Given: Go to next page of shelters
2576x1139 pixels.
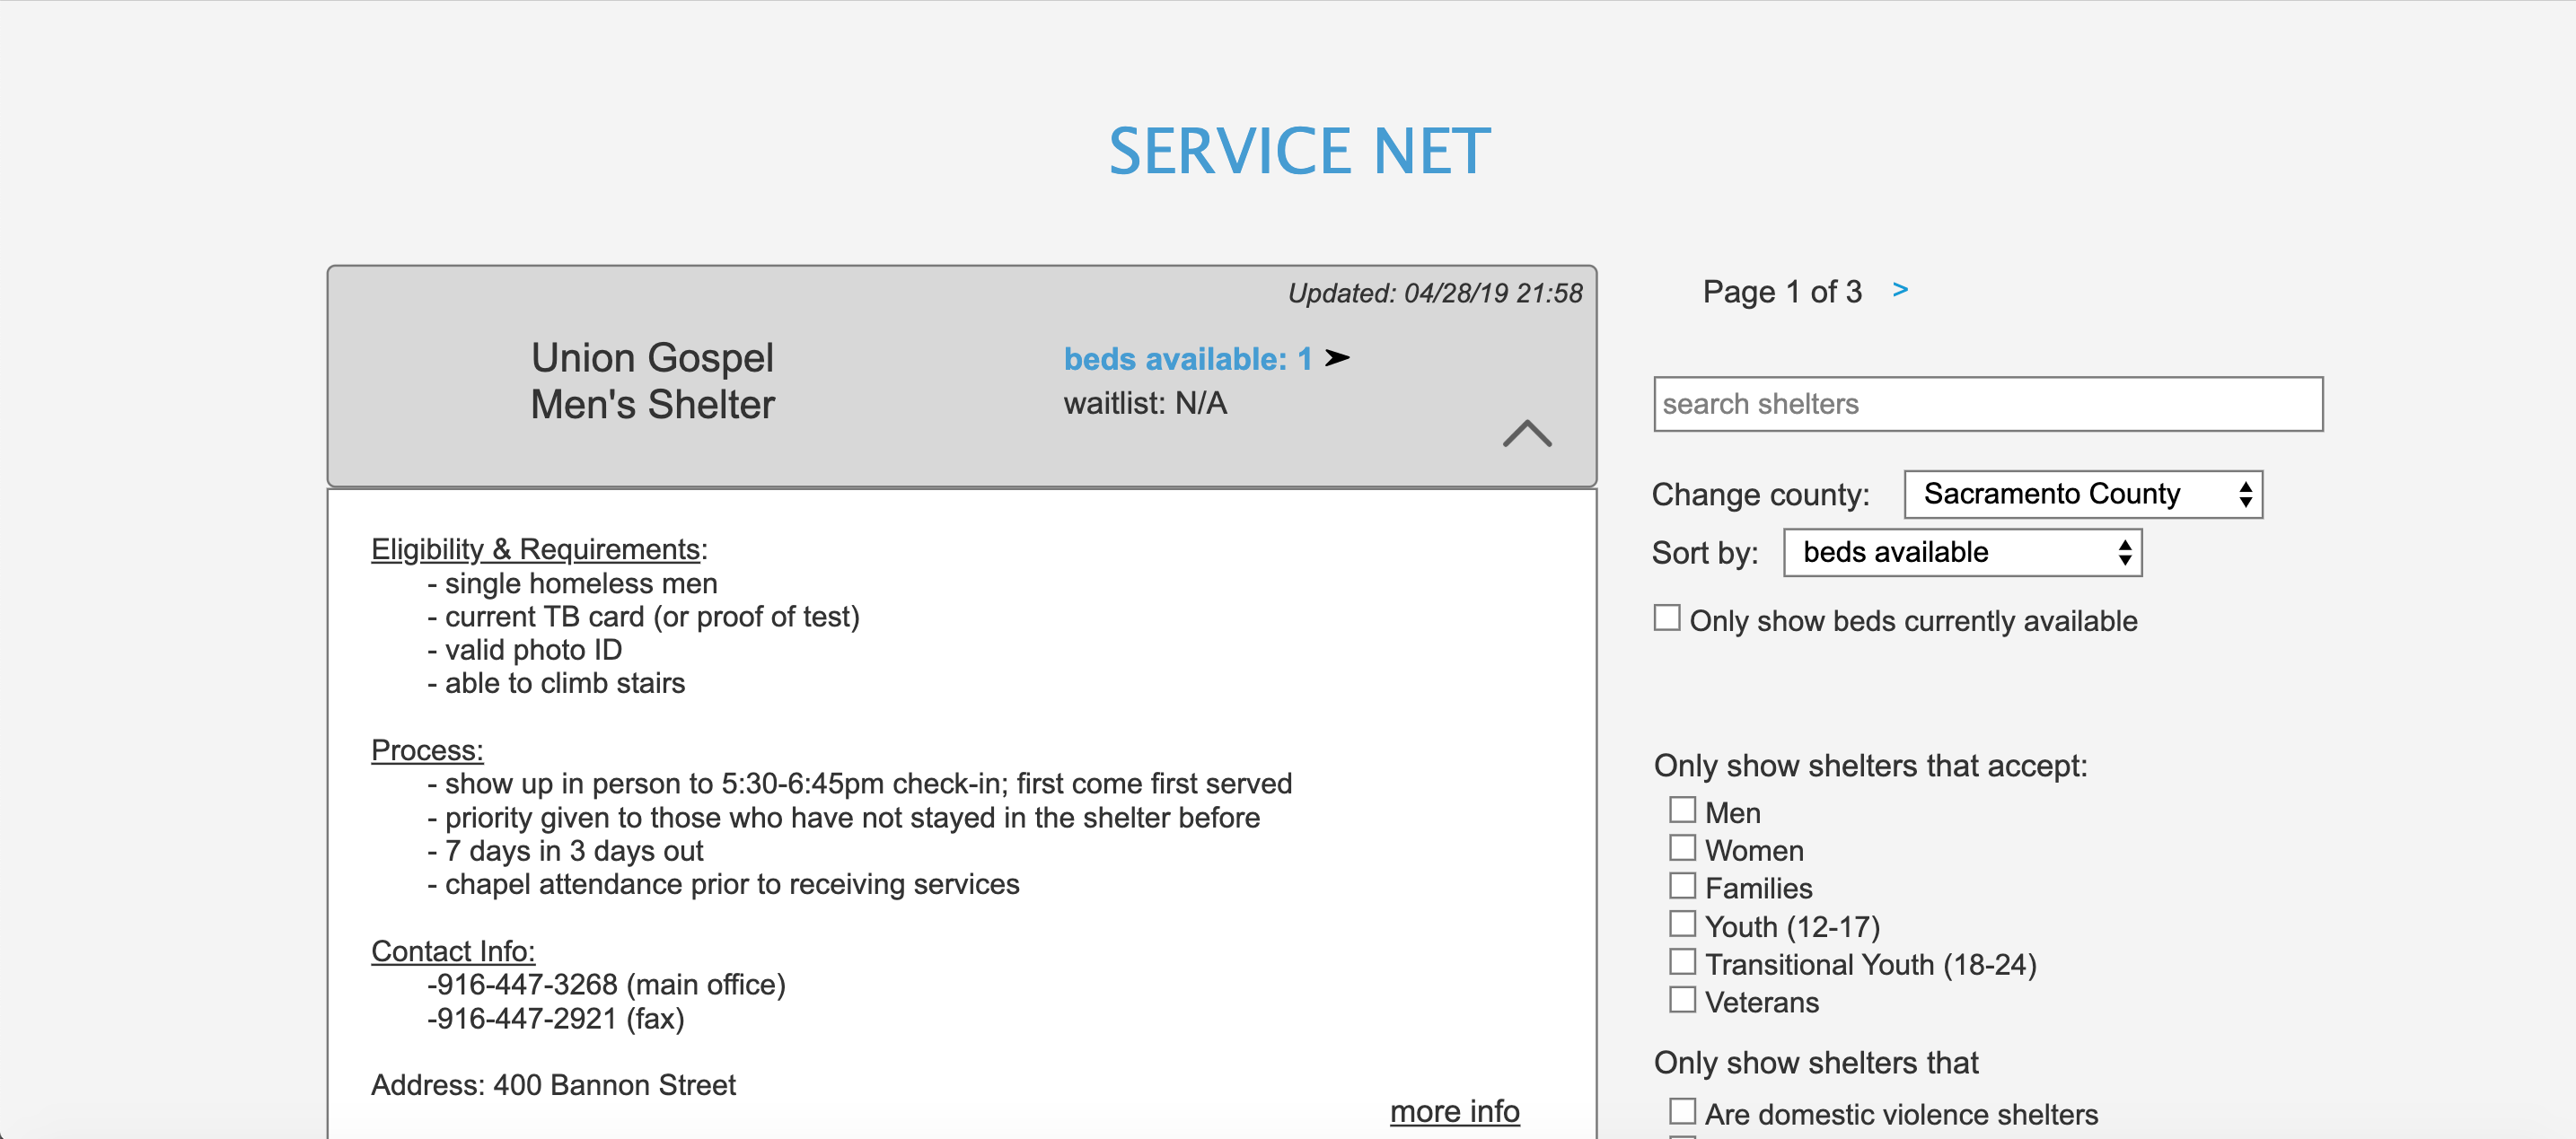Looking at the screenshot, I should [1898, 289].
